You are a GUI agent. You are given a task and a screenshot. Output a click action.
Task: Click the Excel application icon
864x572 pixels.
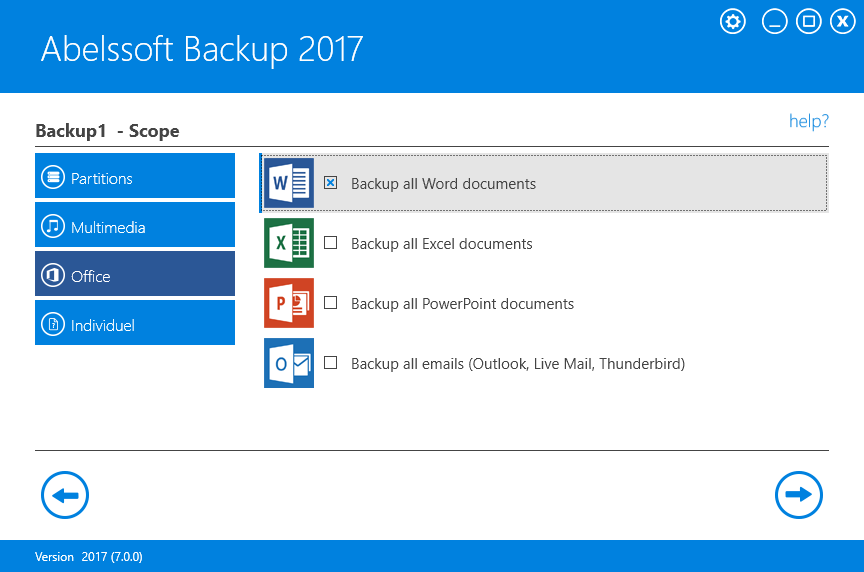coord(288,243)
